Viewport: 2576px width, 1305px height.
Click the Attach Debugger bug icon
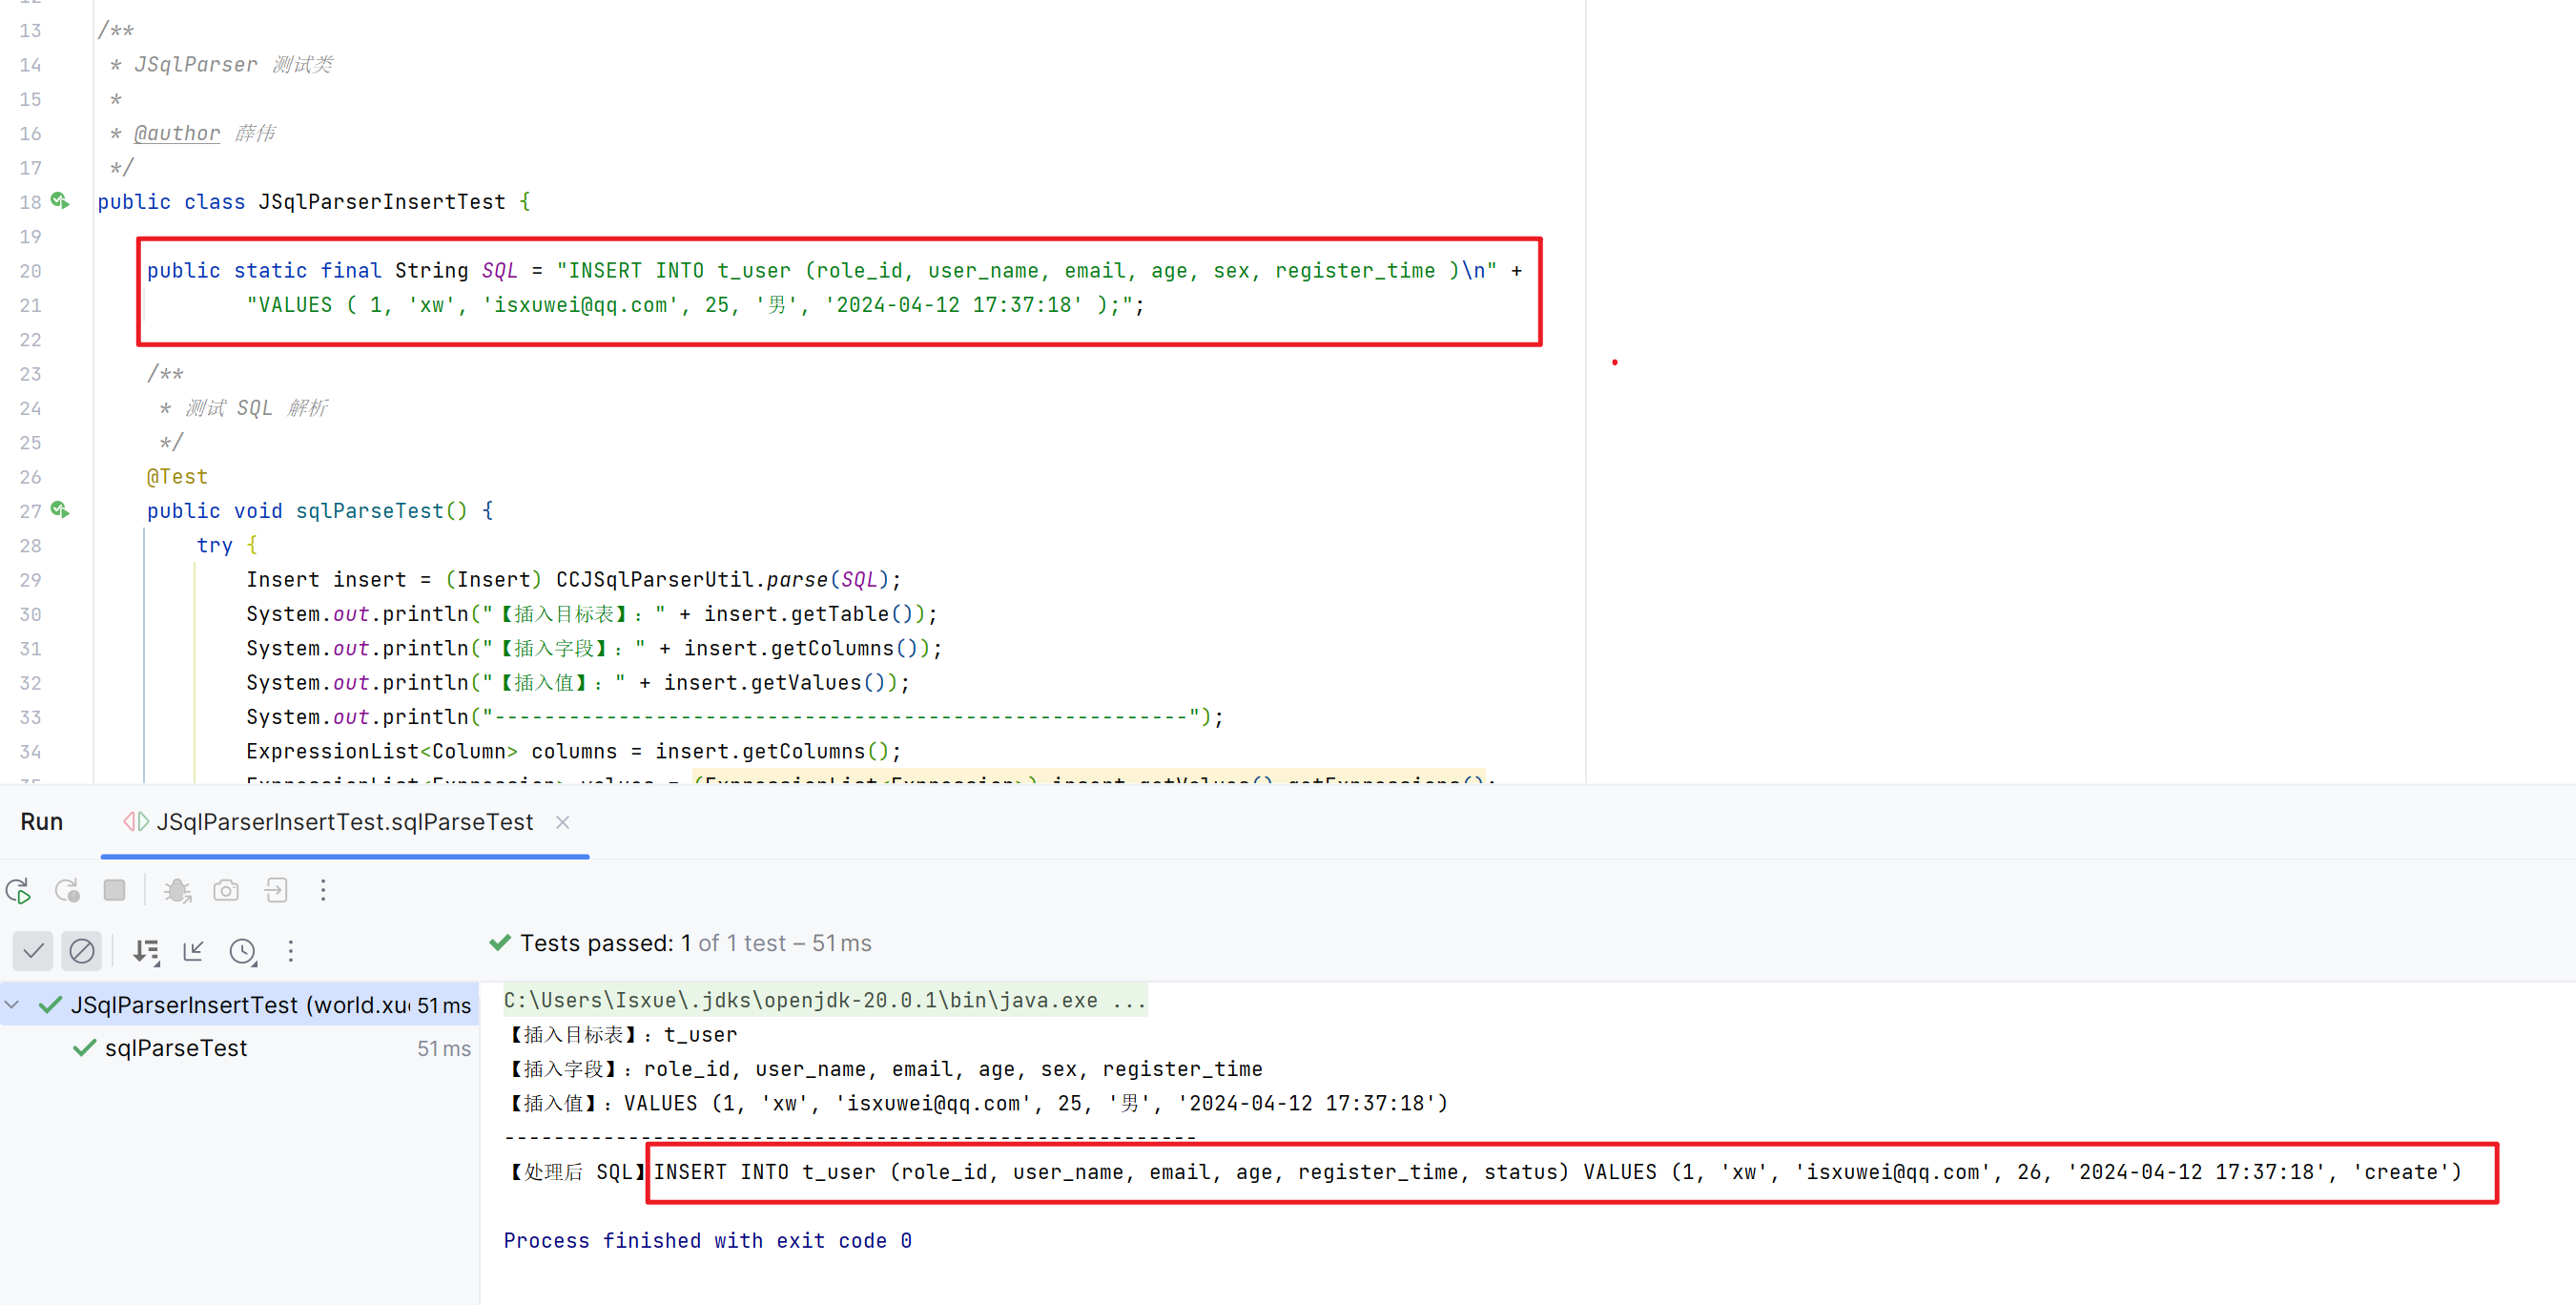tap(178, 890)
